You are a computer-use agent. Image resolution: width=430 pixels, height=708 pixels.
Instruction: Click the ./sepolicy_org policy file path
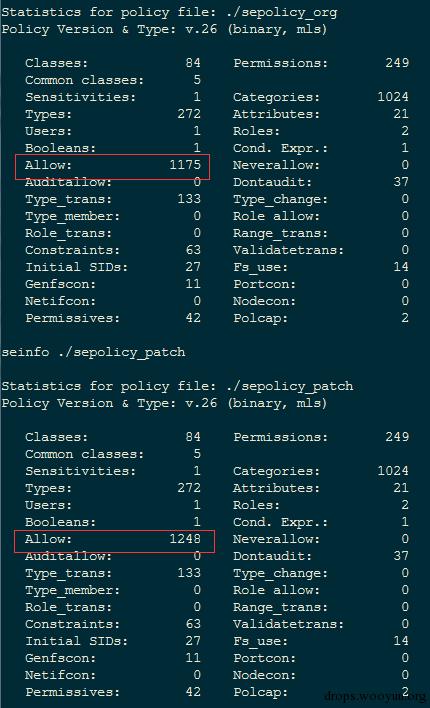(289, 12)
